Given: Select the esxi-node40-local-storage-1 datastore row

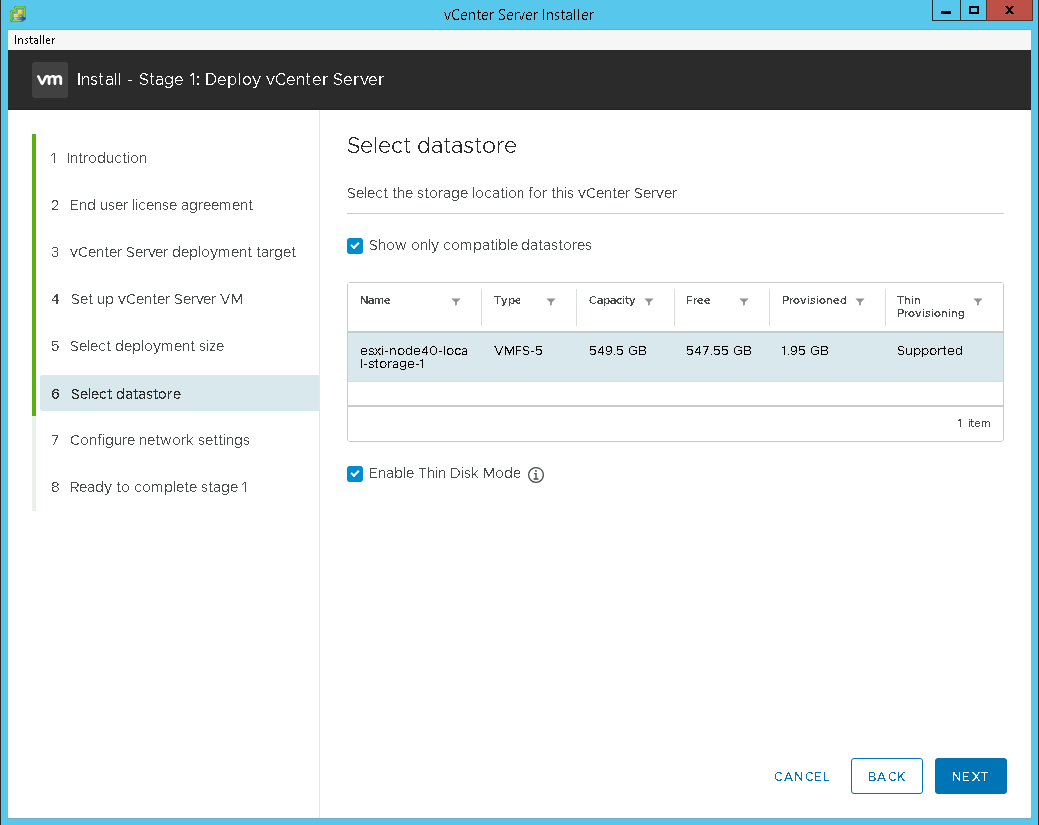Looking at the screenshot, I should click(x=675, y=357).
